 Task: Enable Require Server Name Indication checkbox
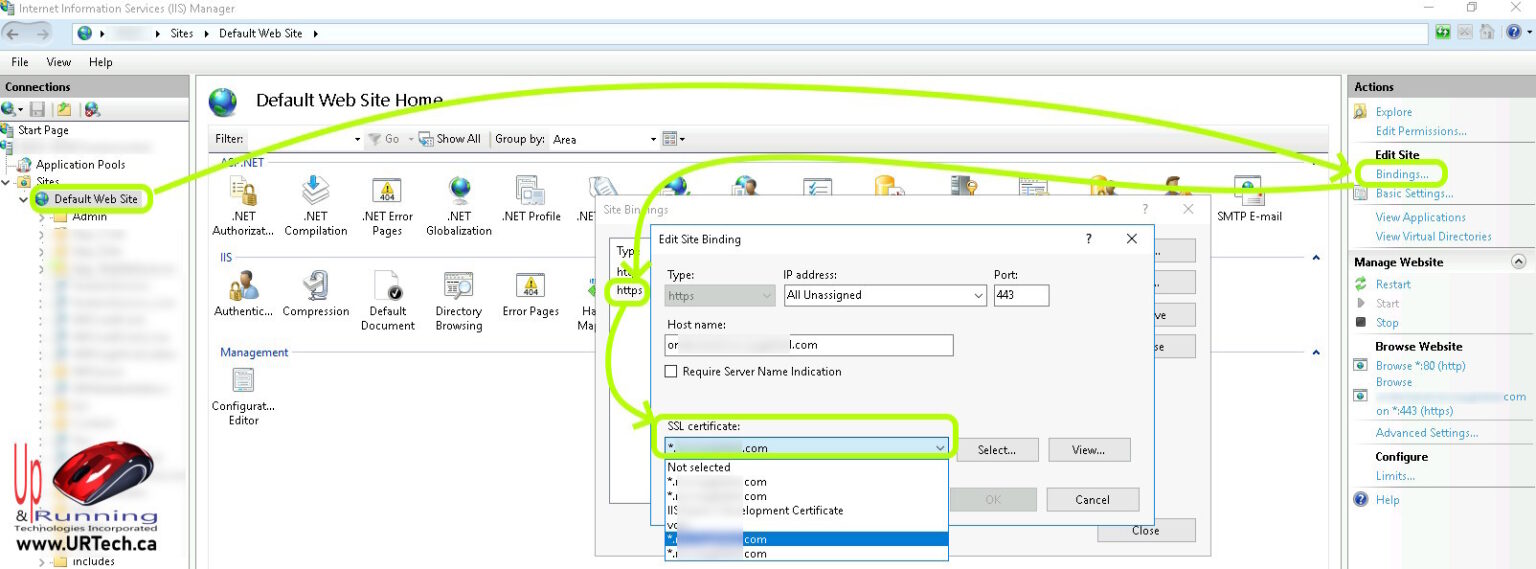673,372
